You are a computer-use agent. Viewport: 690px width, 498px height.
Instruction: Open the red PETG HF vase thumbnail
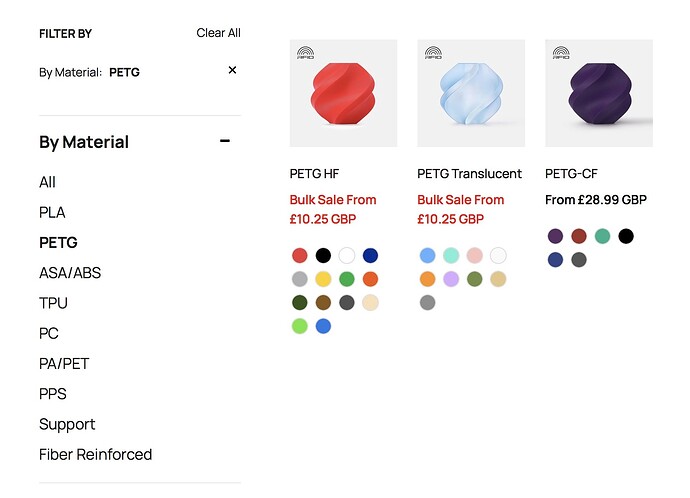343,93
